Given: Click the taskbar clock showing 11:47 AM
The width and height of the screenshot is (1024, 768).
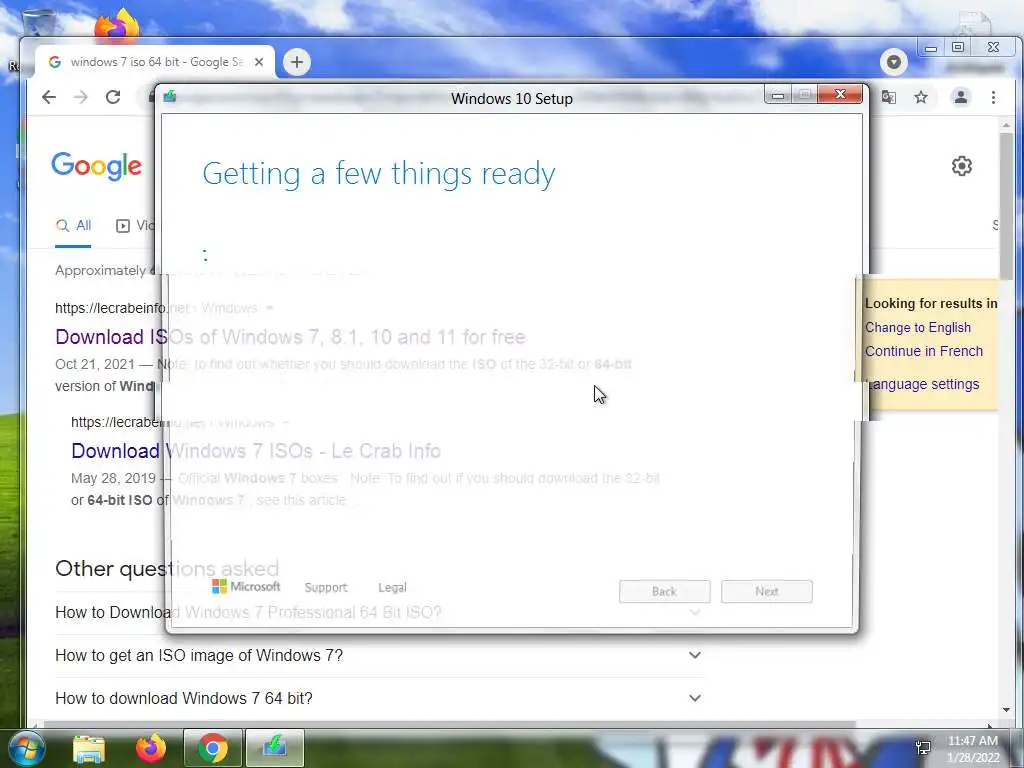Looking at the screenshot, I should pos(972,749).
